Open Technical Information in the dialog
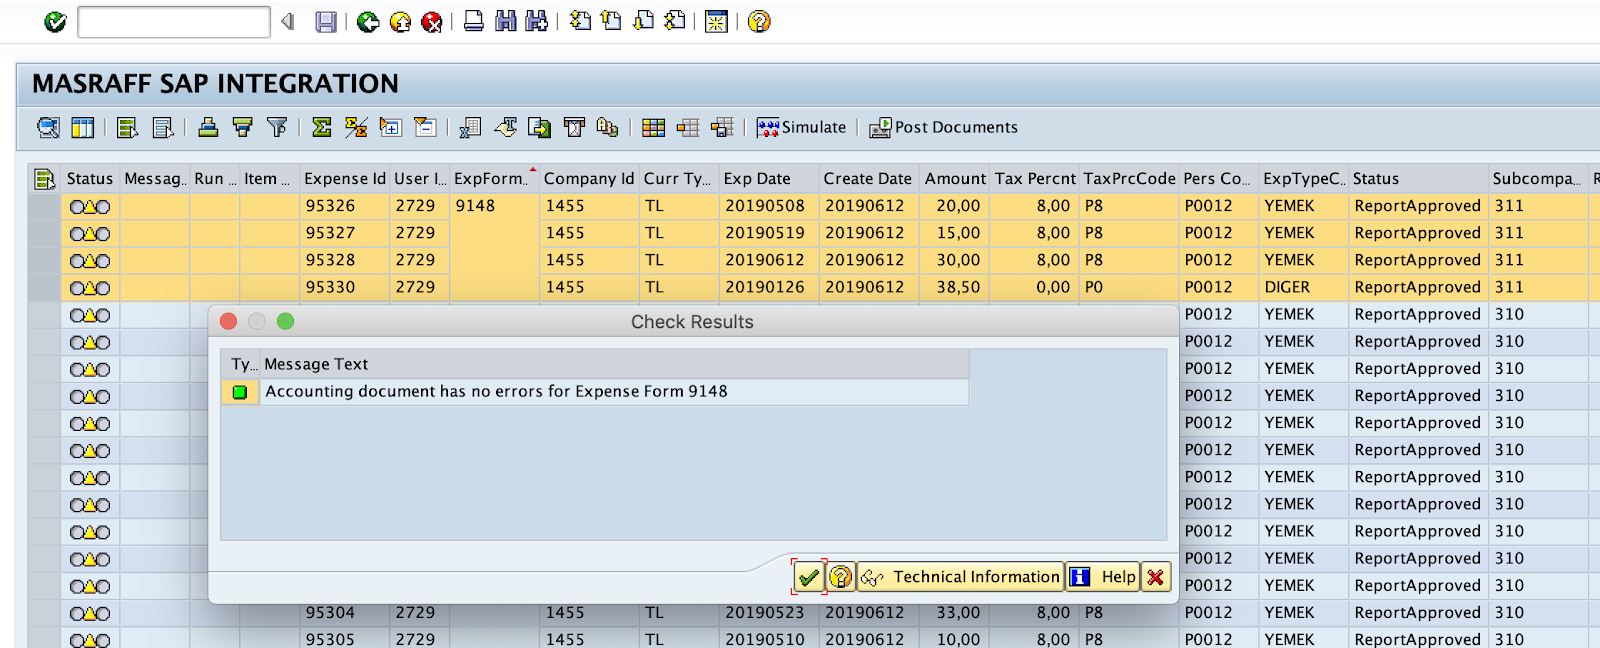 pos(961,577)
